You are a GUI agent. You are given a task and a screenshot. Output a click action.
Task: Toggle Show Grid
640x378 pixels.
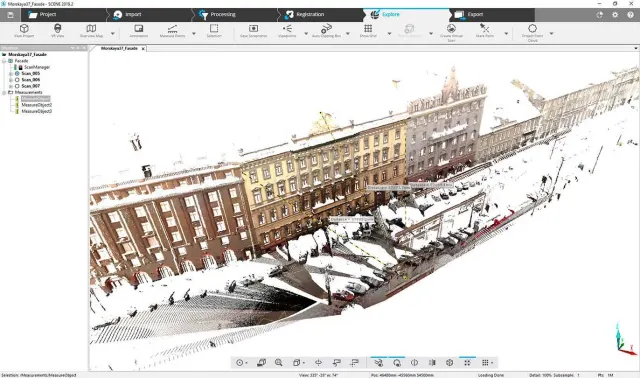(368, 31)
